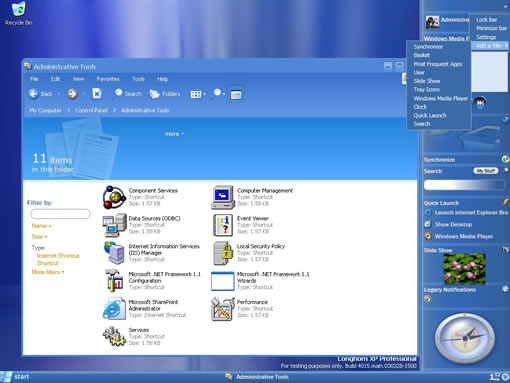Click the Quick Launch pencil edit icon
Image resolution: width=510 pixels, height=383 pixels.
506,202
